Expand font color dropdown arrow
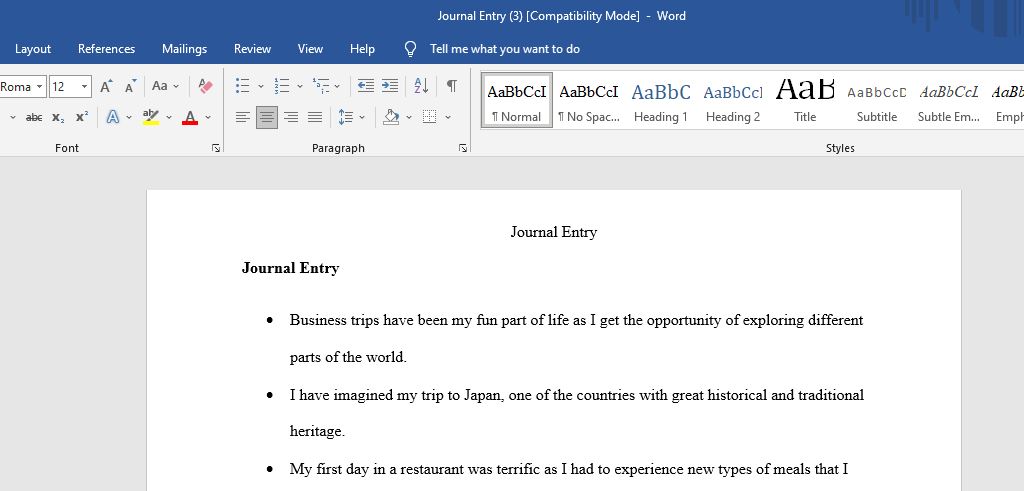Screen dimensions: 1024x491 coord(208,118)
